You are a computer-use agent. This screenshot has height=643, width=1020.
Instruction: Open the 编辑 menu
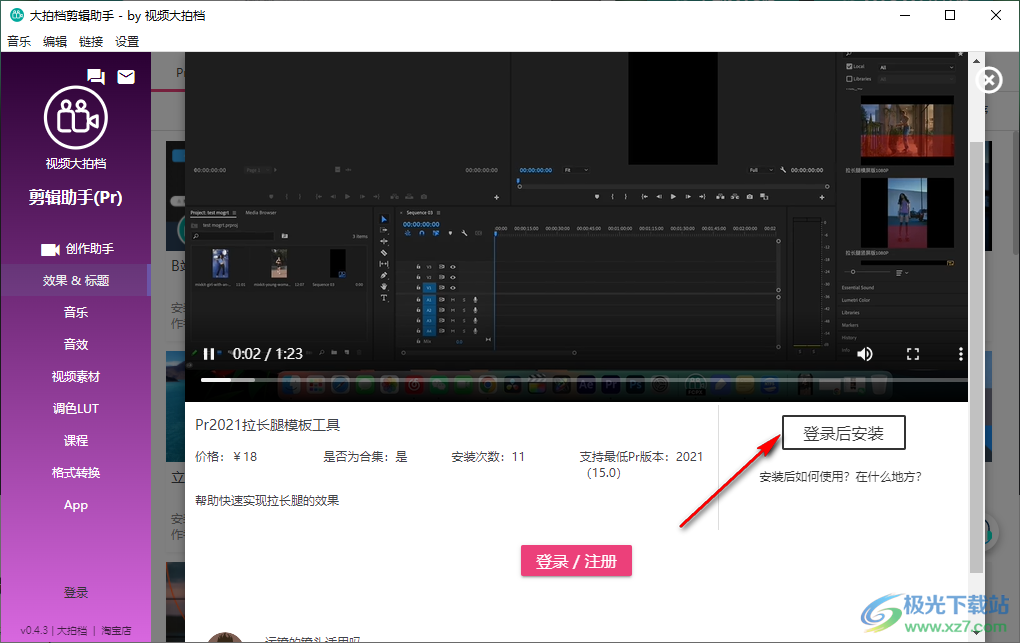(x=55, y=42)
